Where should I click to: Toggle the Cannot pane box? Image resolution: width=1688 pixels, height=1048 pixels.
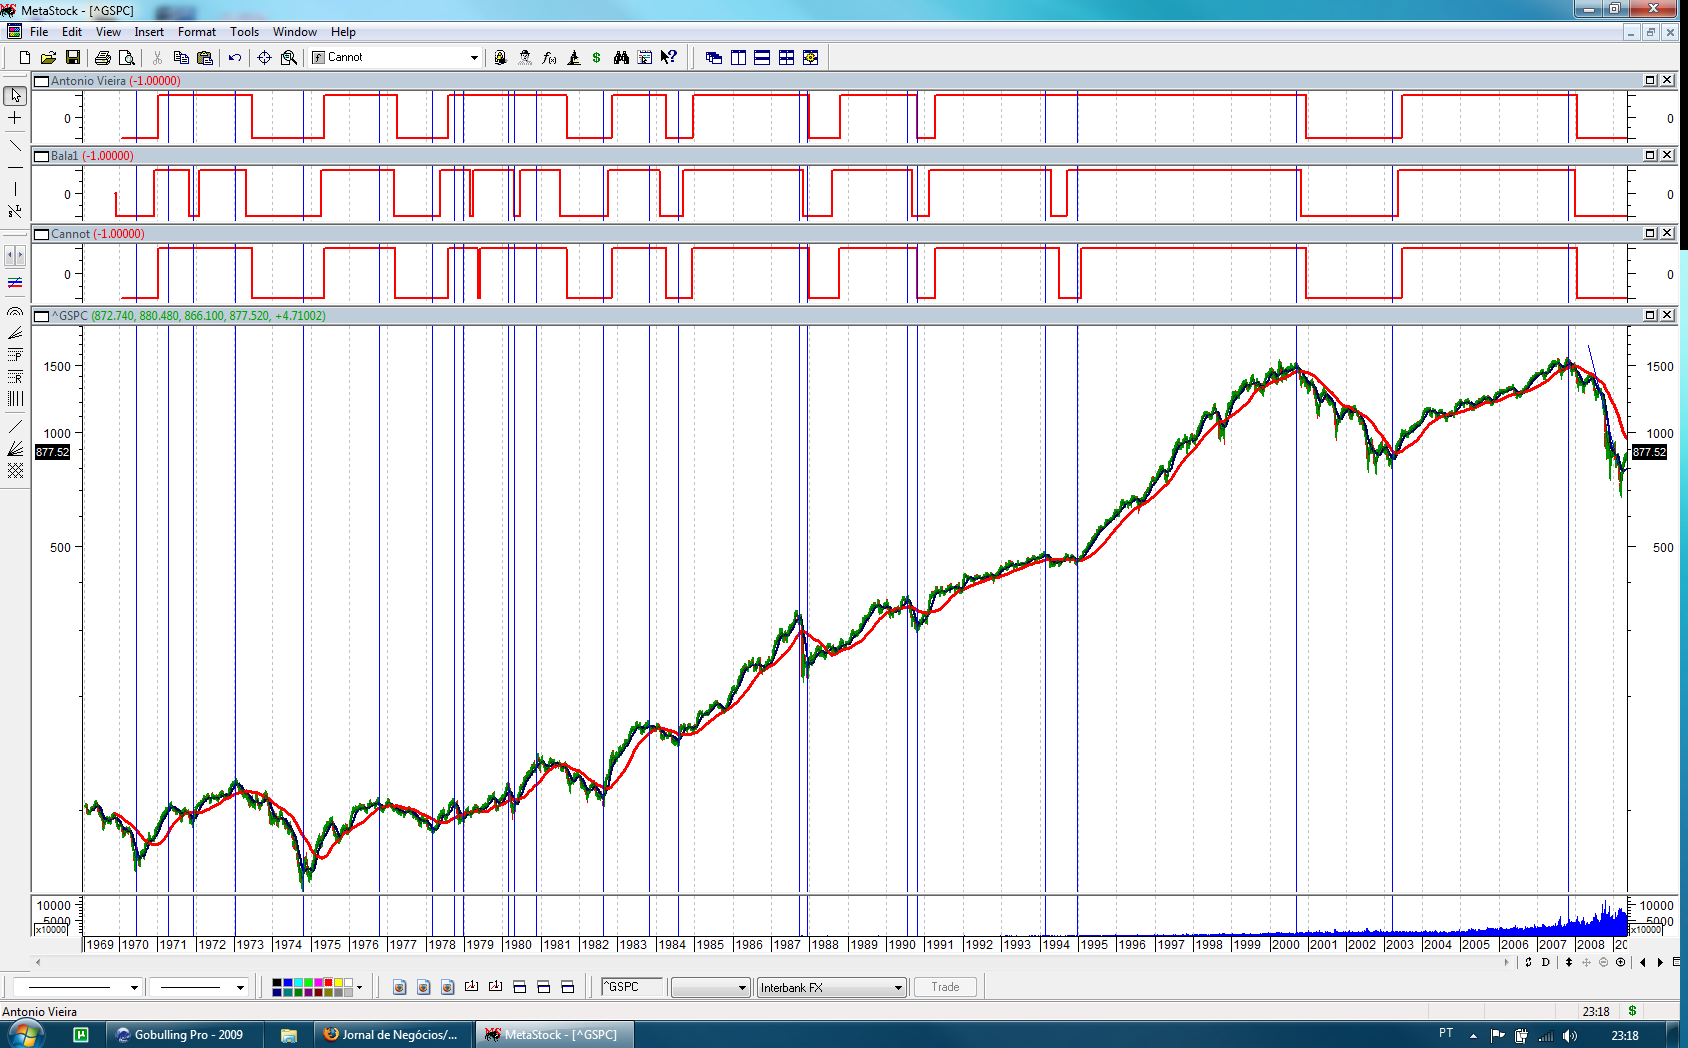42,234
